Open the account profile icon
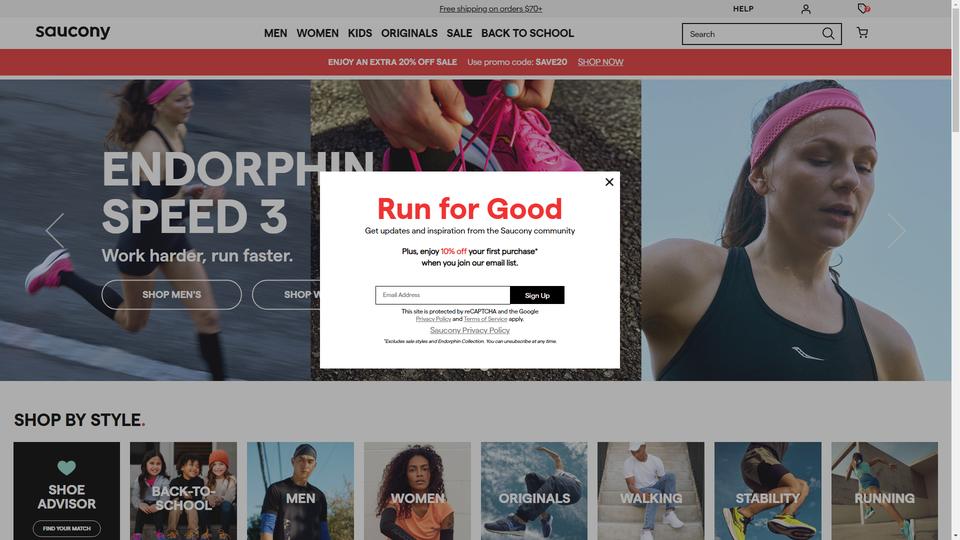The height and width of the screenshot is (540, 960). coord(806,9)
